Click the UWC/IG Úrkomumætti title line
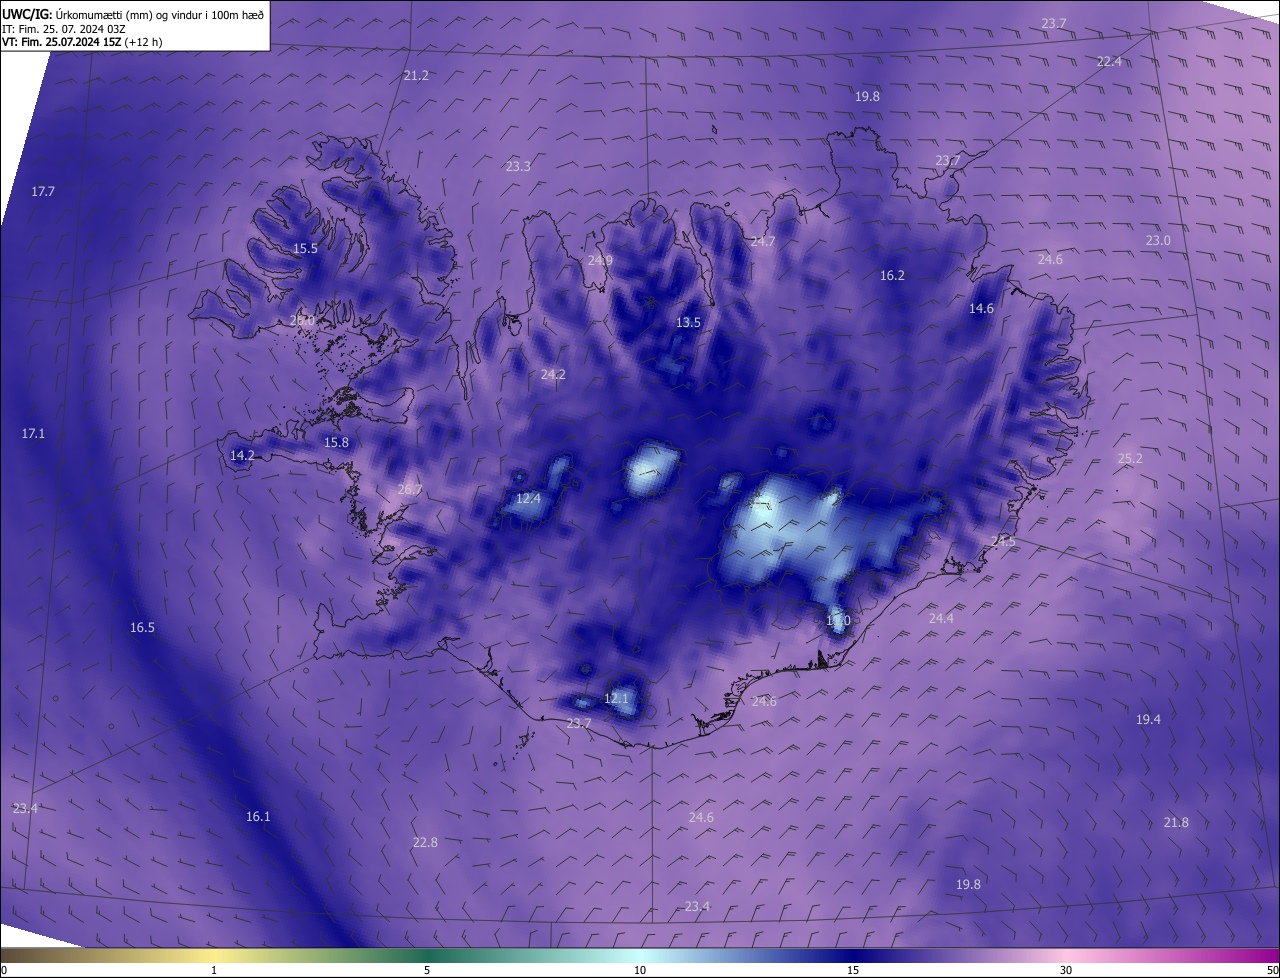The image size is (1280, 978). click(133, 14)
